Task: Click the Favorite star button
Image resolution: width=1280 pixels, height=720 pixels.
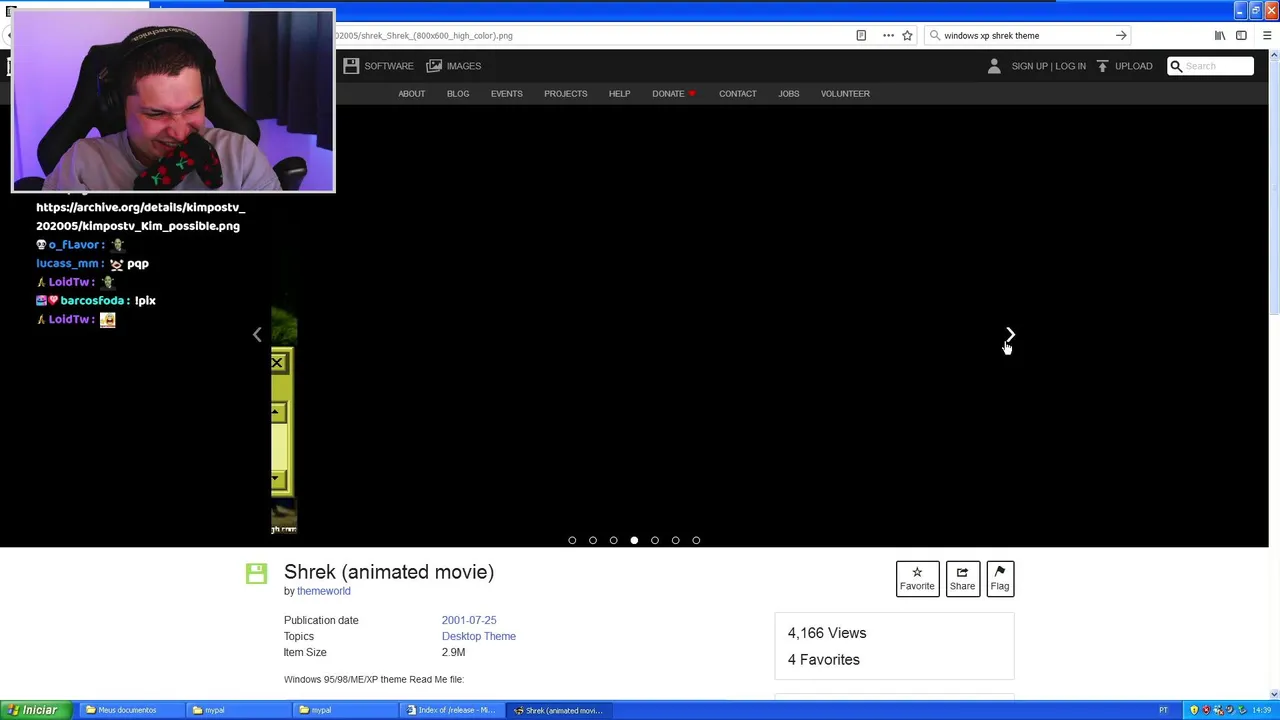Action: [x=917, y=578]
